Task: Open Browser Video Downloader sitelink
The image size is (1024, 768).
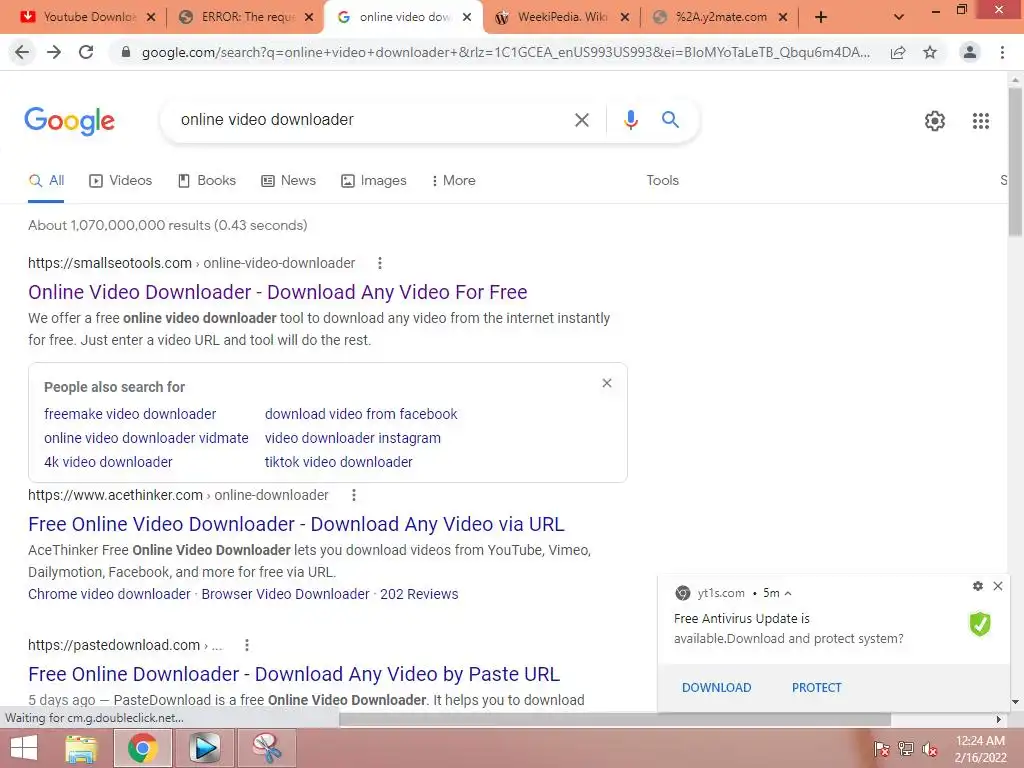Action: pos(285,594)
